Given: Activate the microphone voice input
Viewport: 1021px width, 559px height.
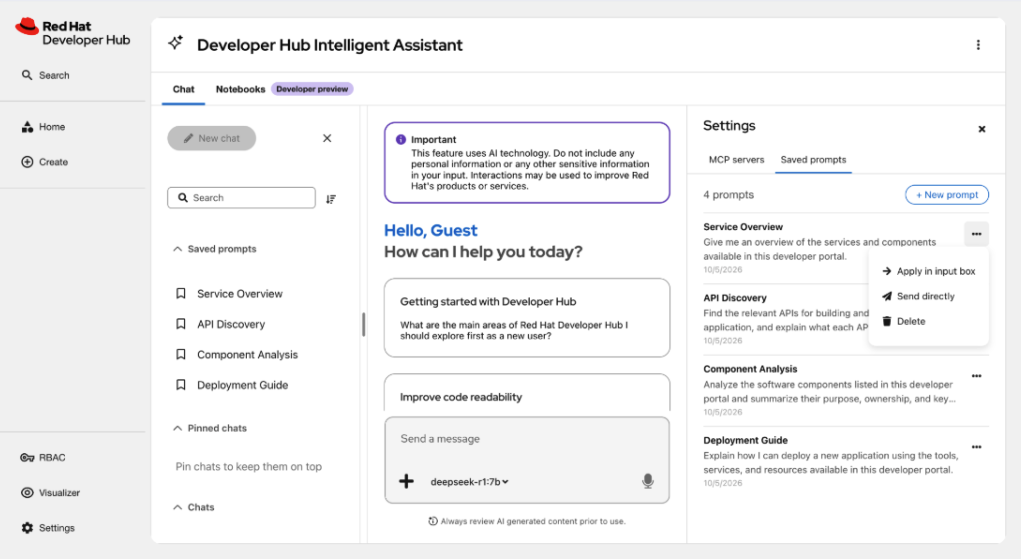Looking at the screenshot, I should [647, 481].
